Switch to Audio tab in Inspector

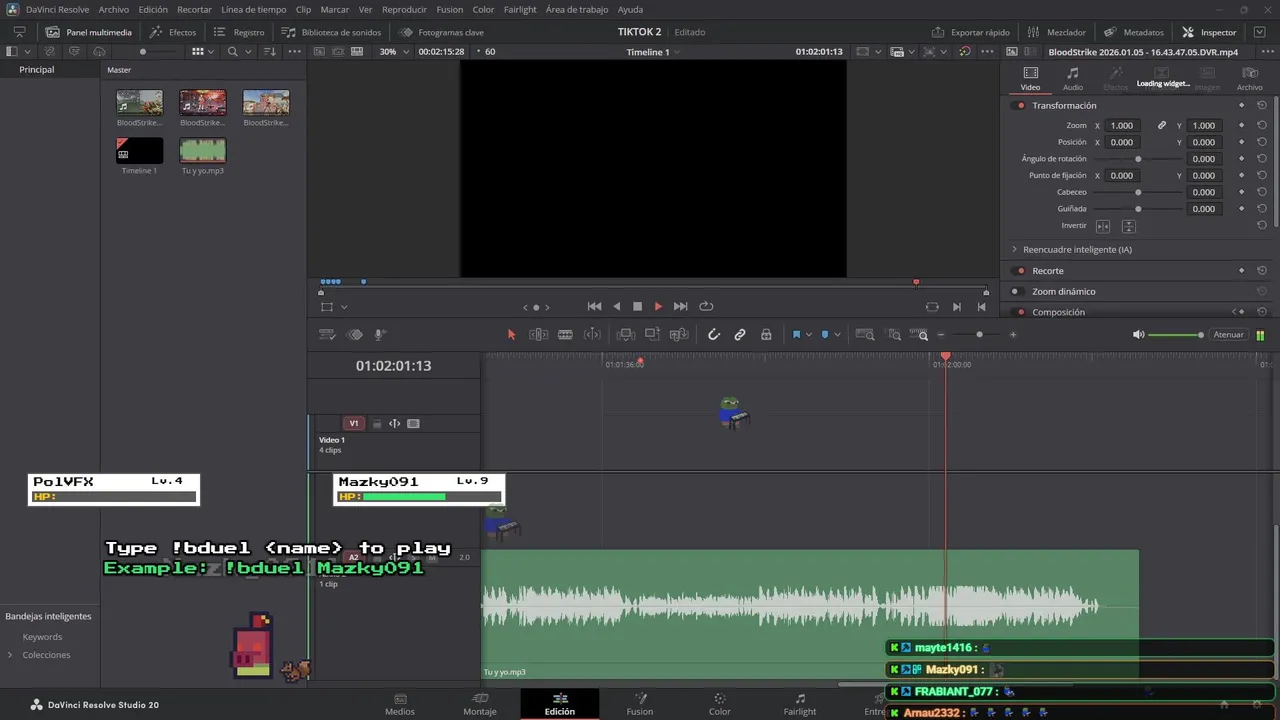1072,78
